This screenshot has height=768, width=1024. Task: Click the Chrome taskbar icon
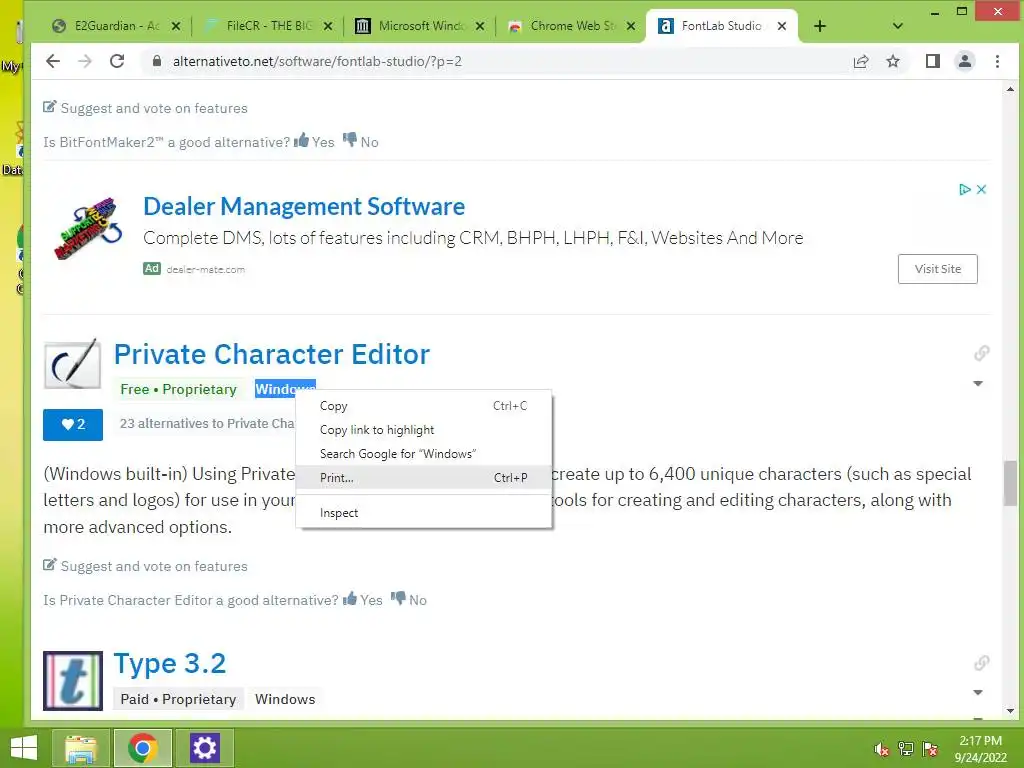tap(143, 748)
